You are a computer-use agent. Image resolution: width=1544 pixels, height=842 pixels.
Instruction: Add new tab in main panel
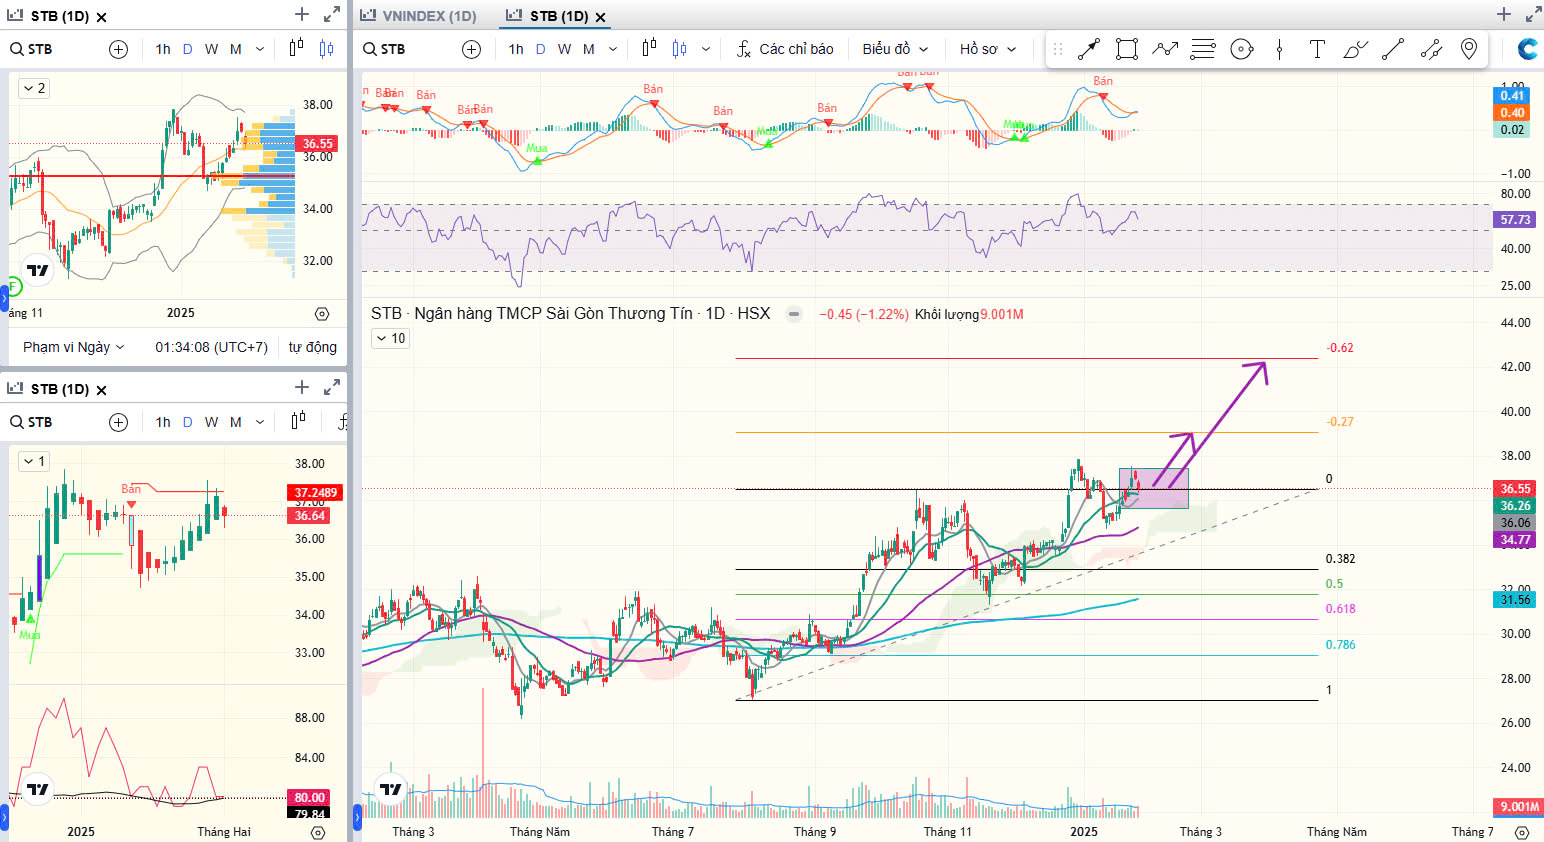click(1504, 14)
